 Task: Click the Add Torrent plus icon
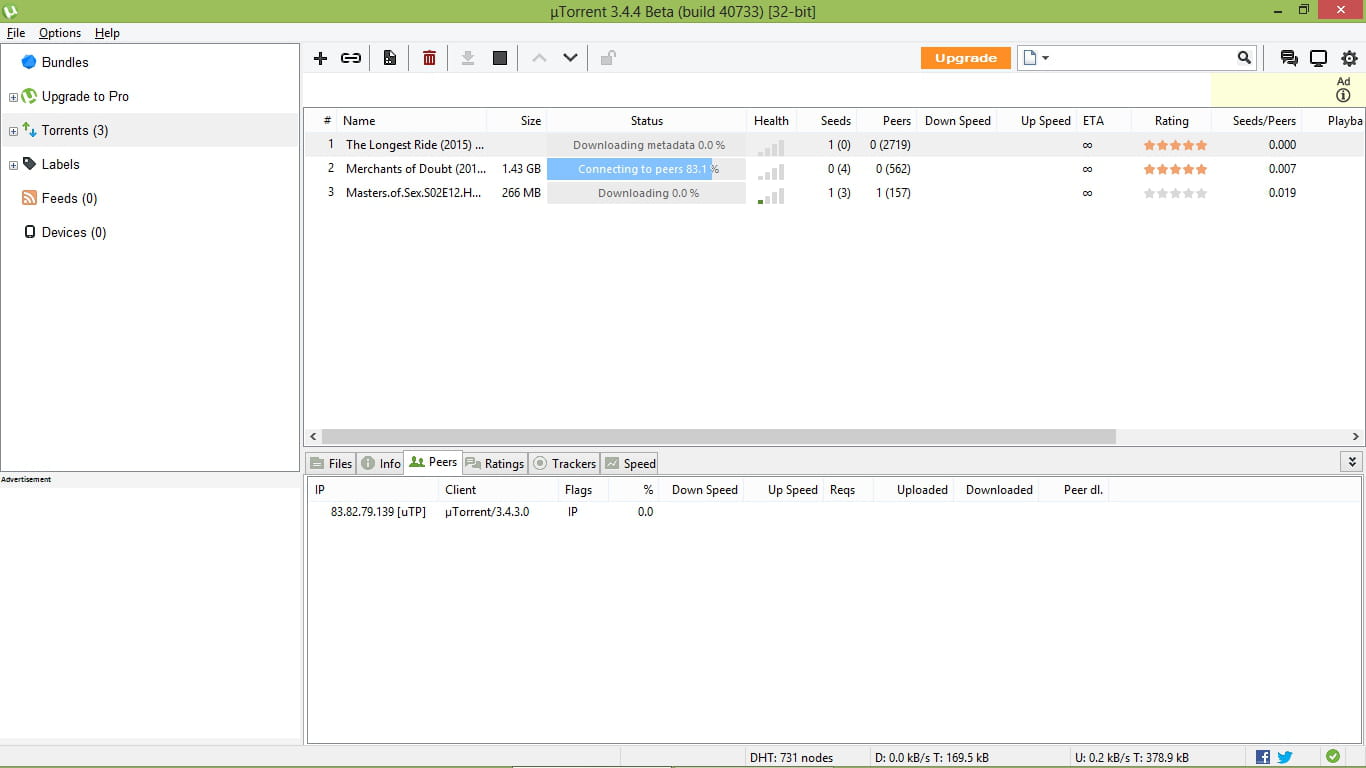point(320,58)
